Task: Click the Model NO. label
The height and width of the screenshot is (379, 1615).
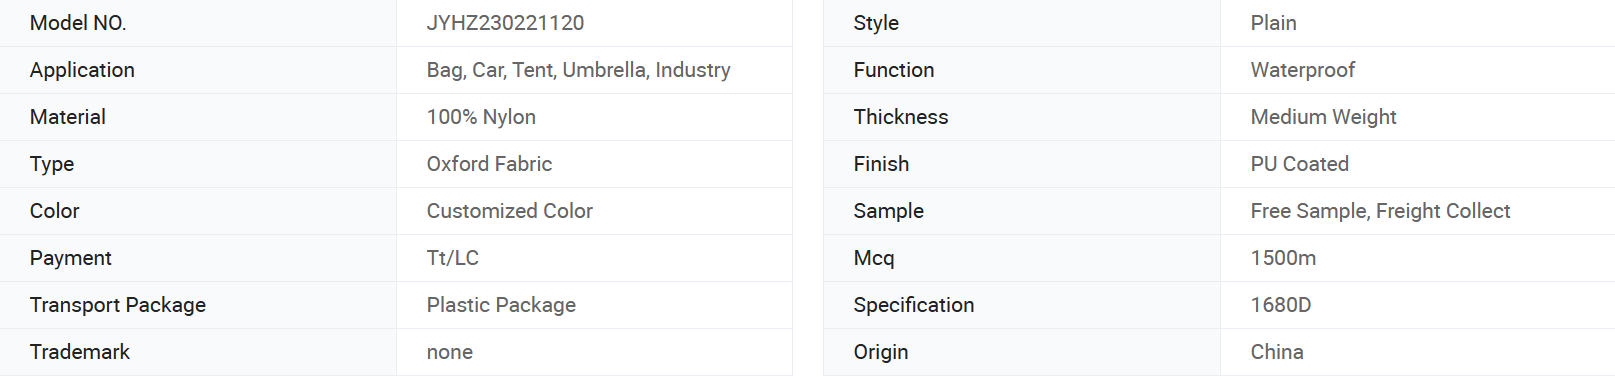Action: click(78, 23)
